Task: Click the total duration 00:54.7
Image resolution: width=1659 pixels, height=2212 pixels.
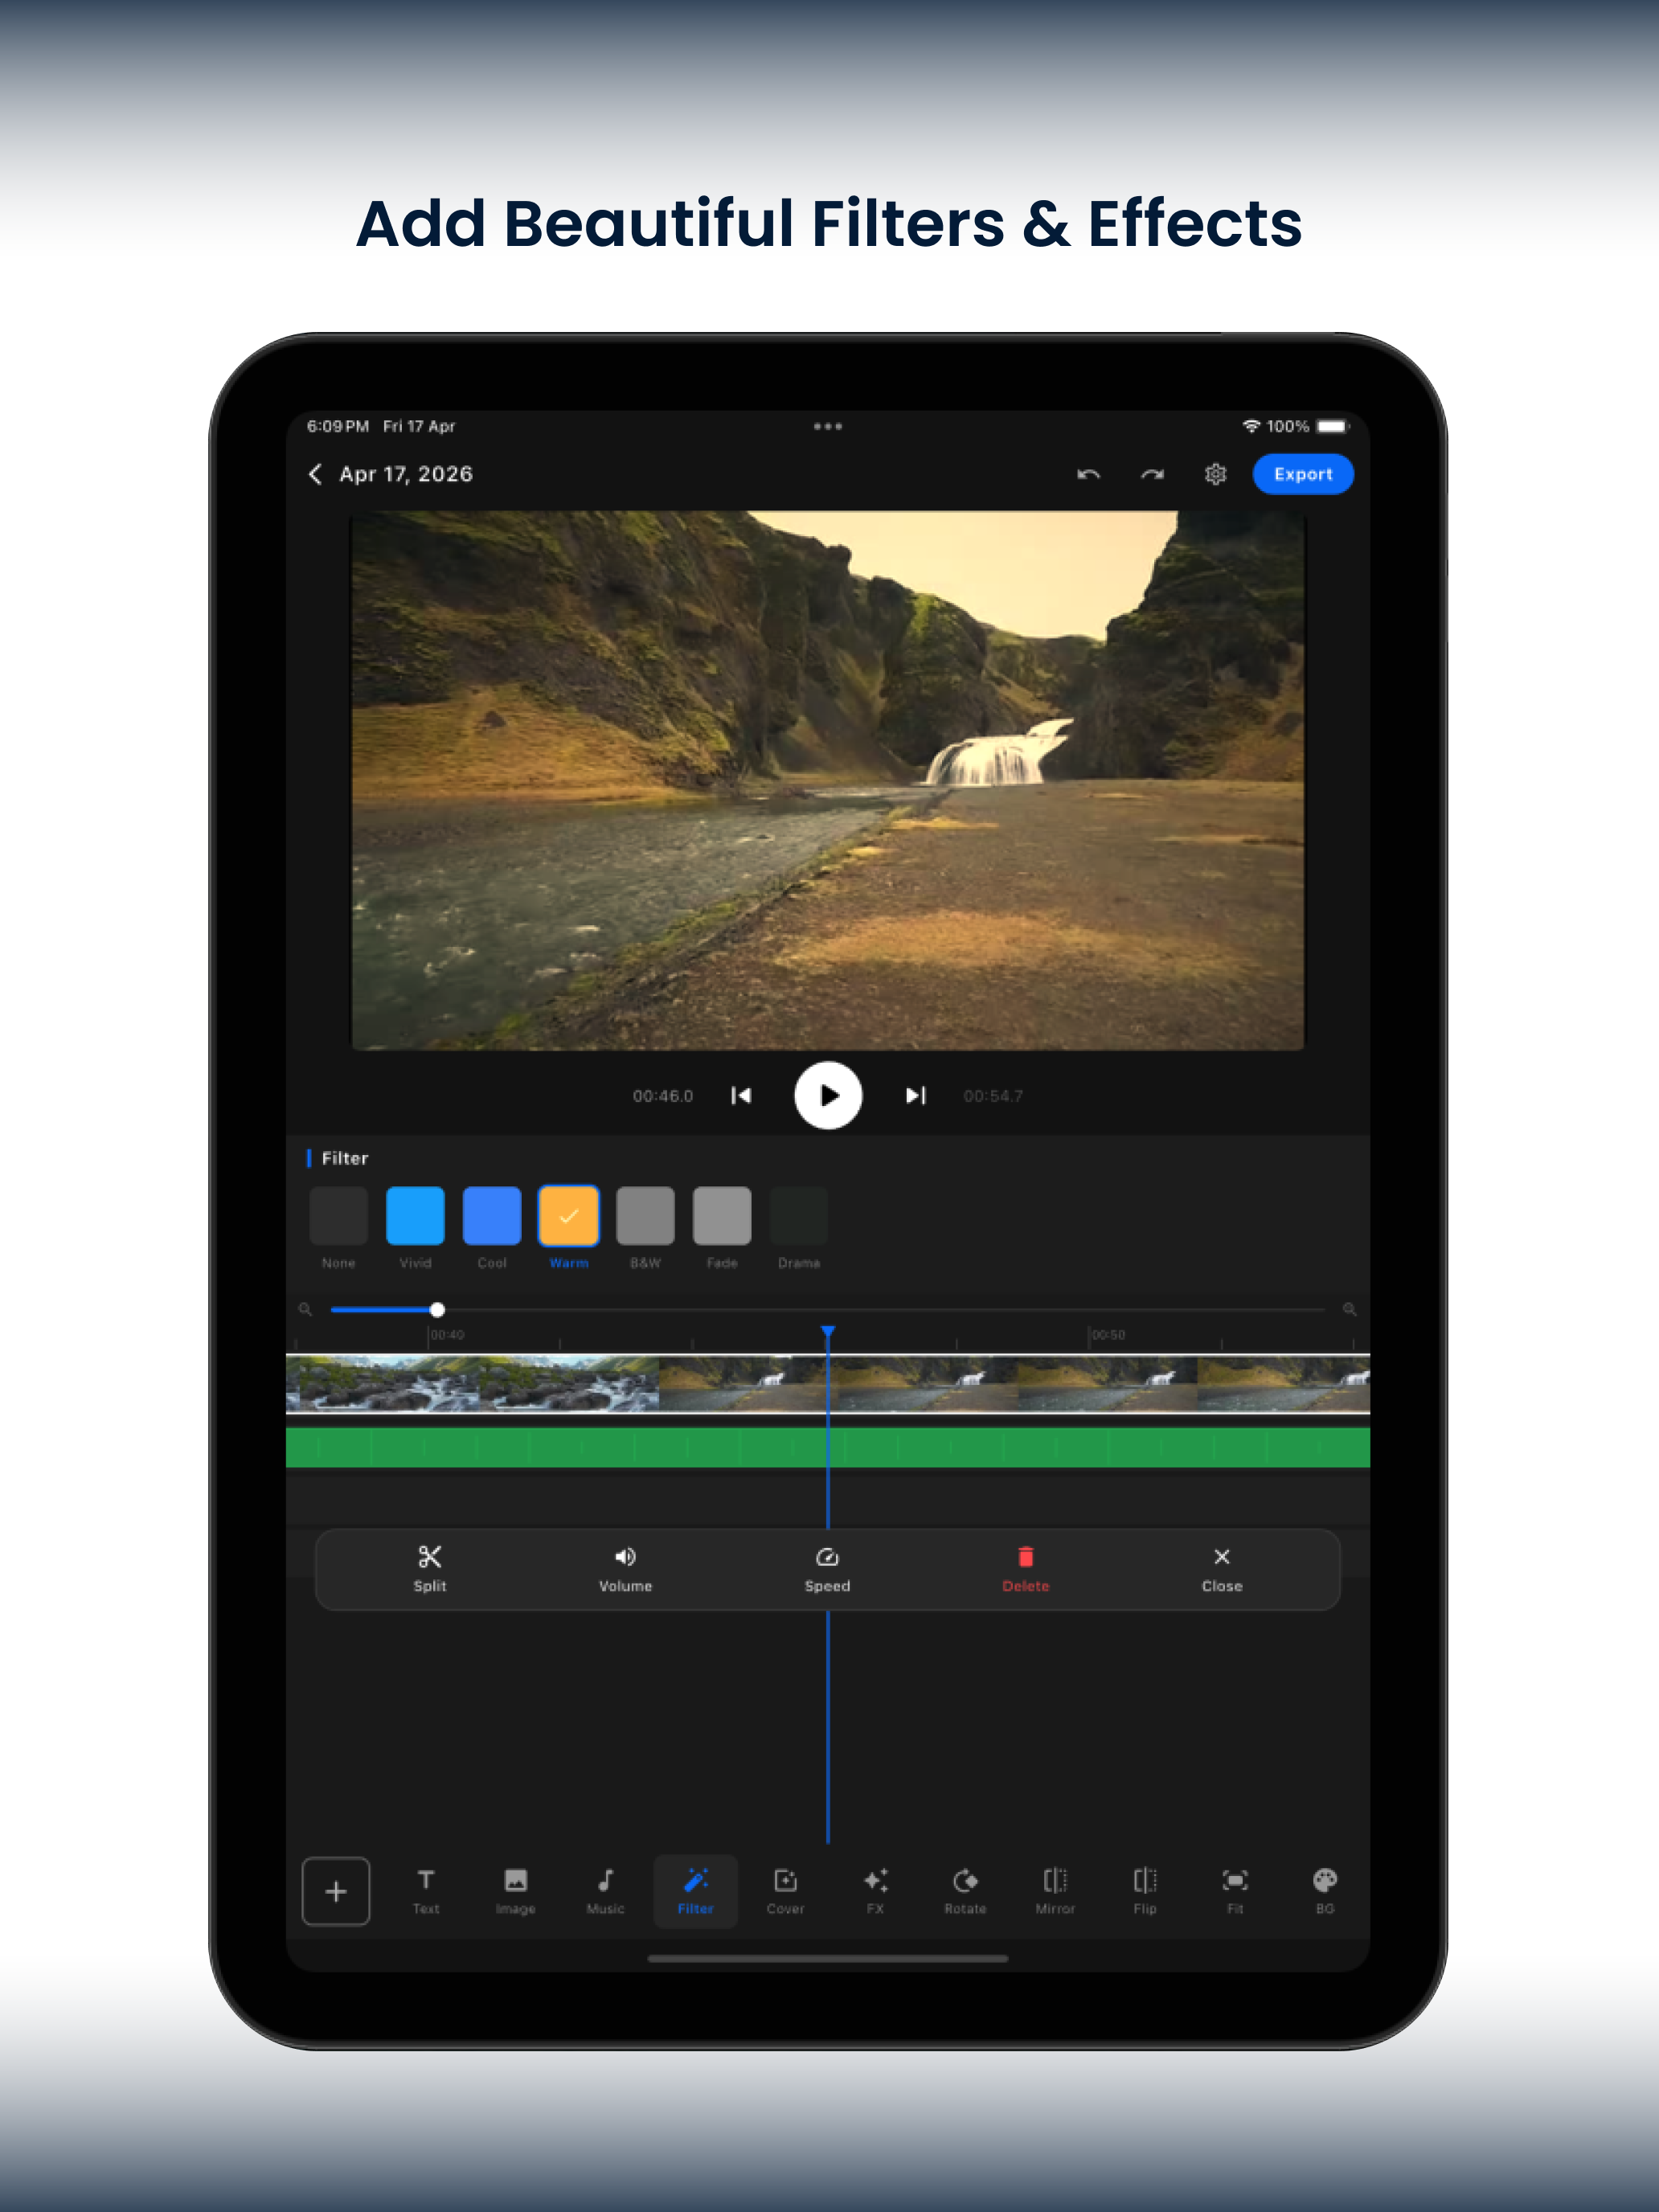Action: [x=993, y=1096]
